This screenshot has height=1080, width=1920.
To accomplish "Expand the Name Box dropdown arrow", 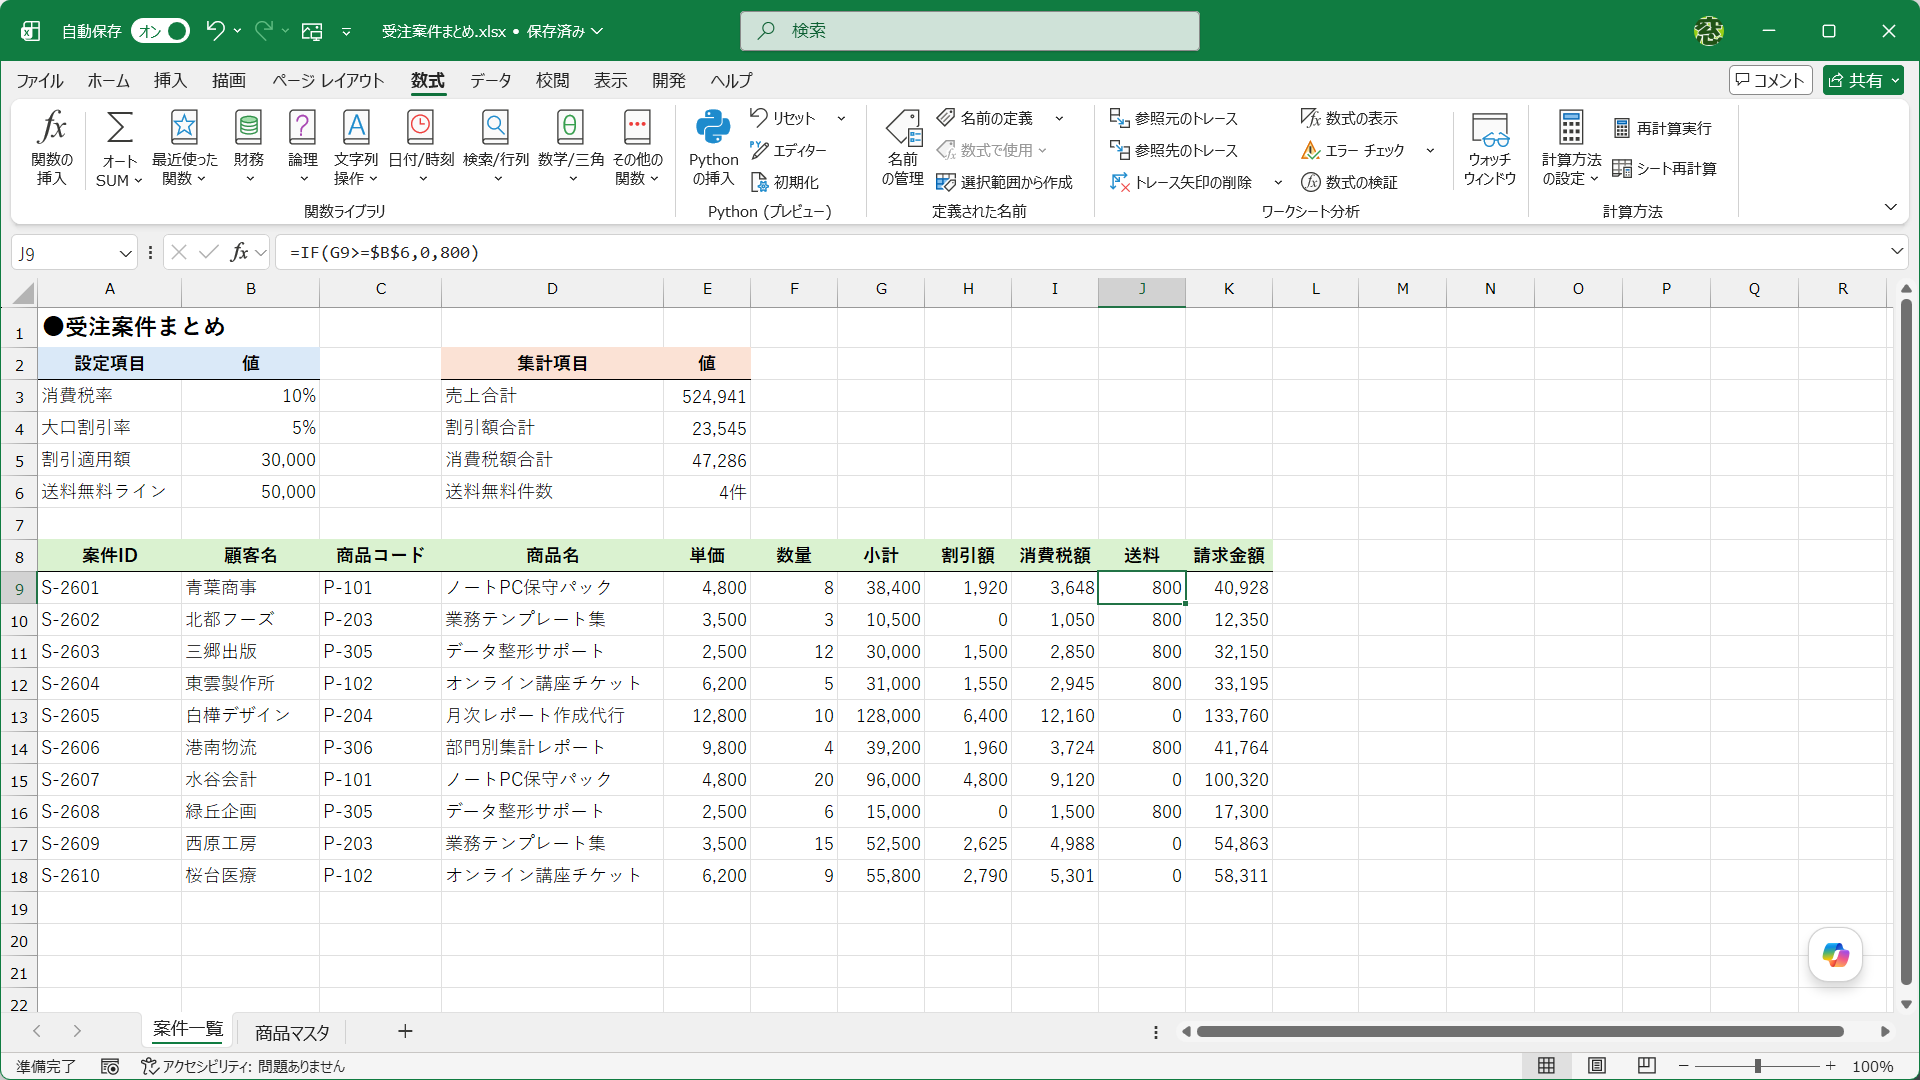I will [125, 253].
